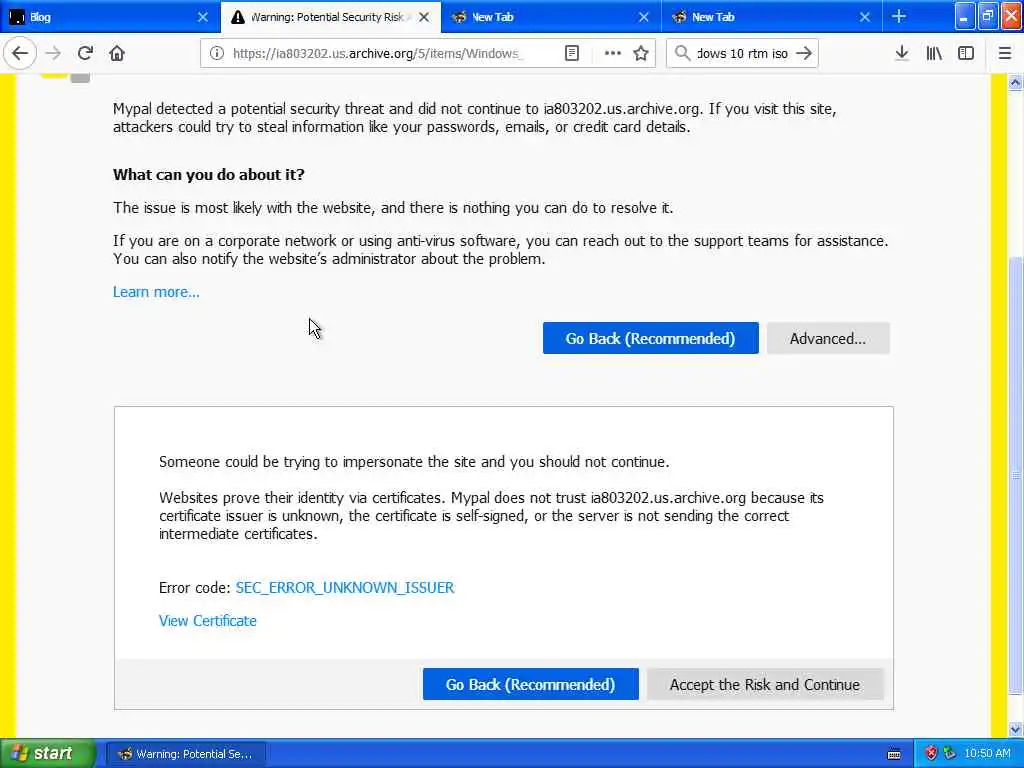Click Accept the Risk and Continue
This screenshot has height=768, width=1024.
click(765, 684)
